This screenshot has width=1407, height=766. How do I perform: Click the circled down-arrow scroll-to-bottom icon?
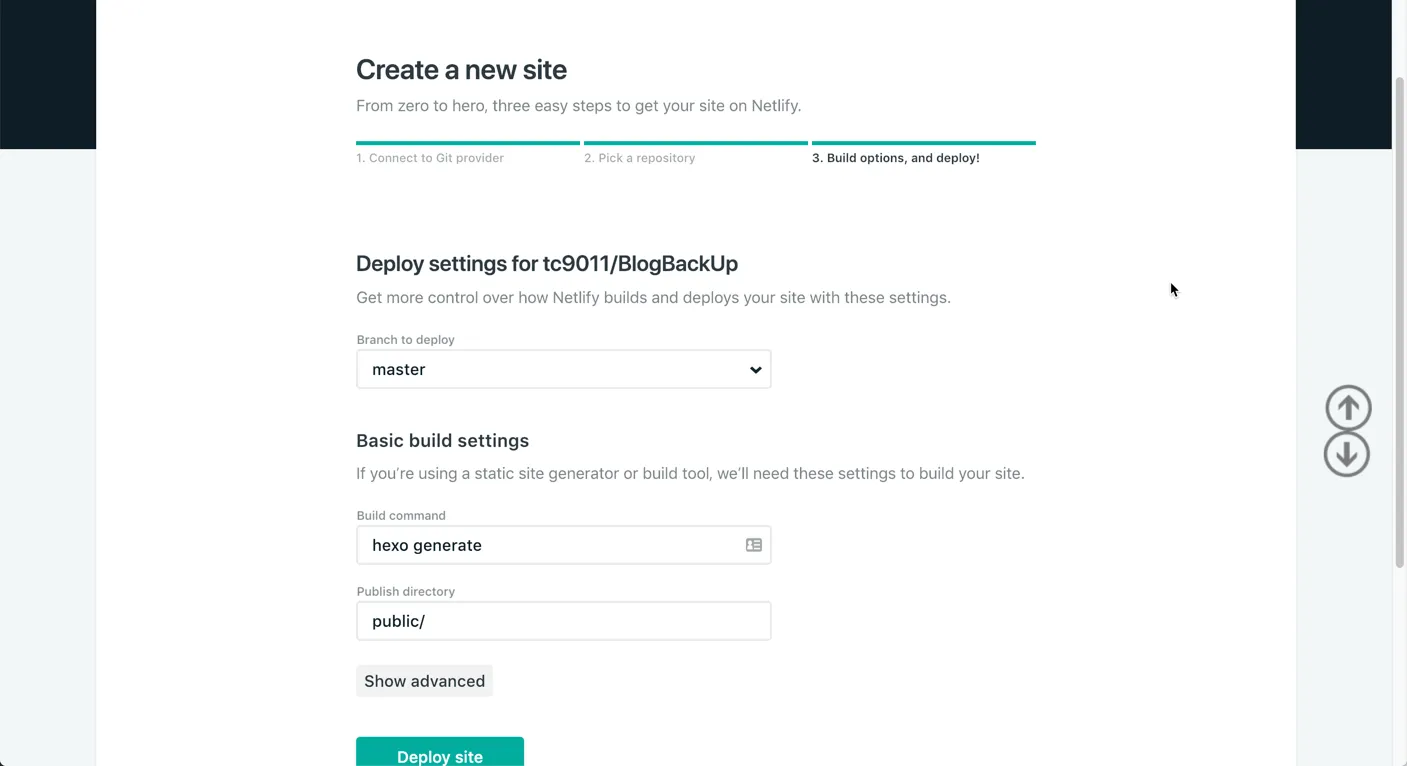point(1346,454)
